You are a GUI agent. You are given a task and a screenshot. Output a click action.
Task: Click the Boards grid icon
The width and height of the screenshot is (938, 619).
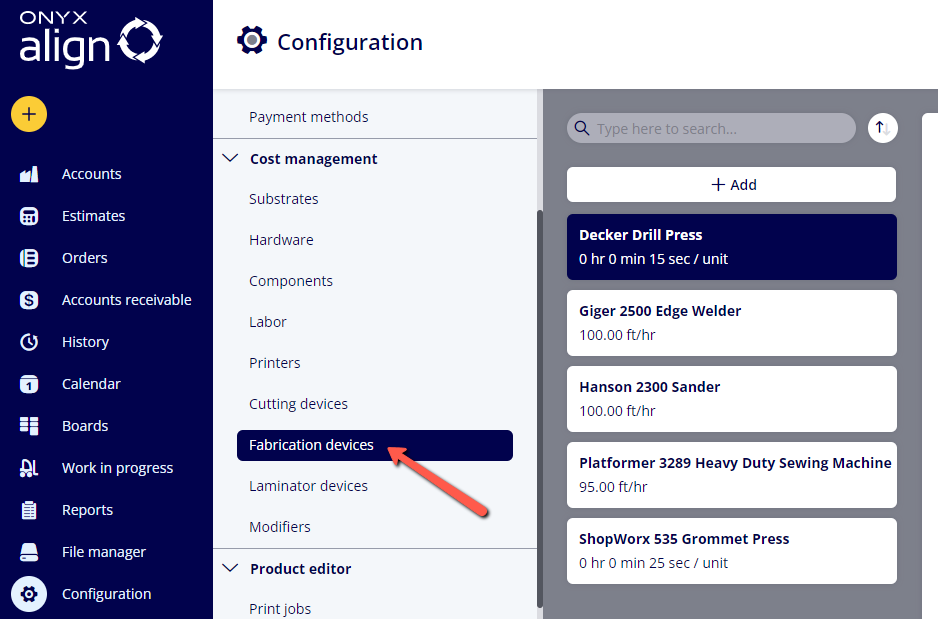point(29,426)
